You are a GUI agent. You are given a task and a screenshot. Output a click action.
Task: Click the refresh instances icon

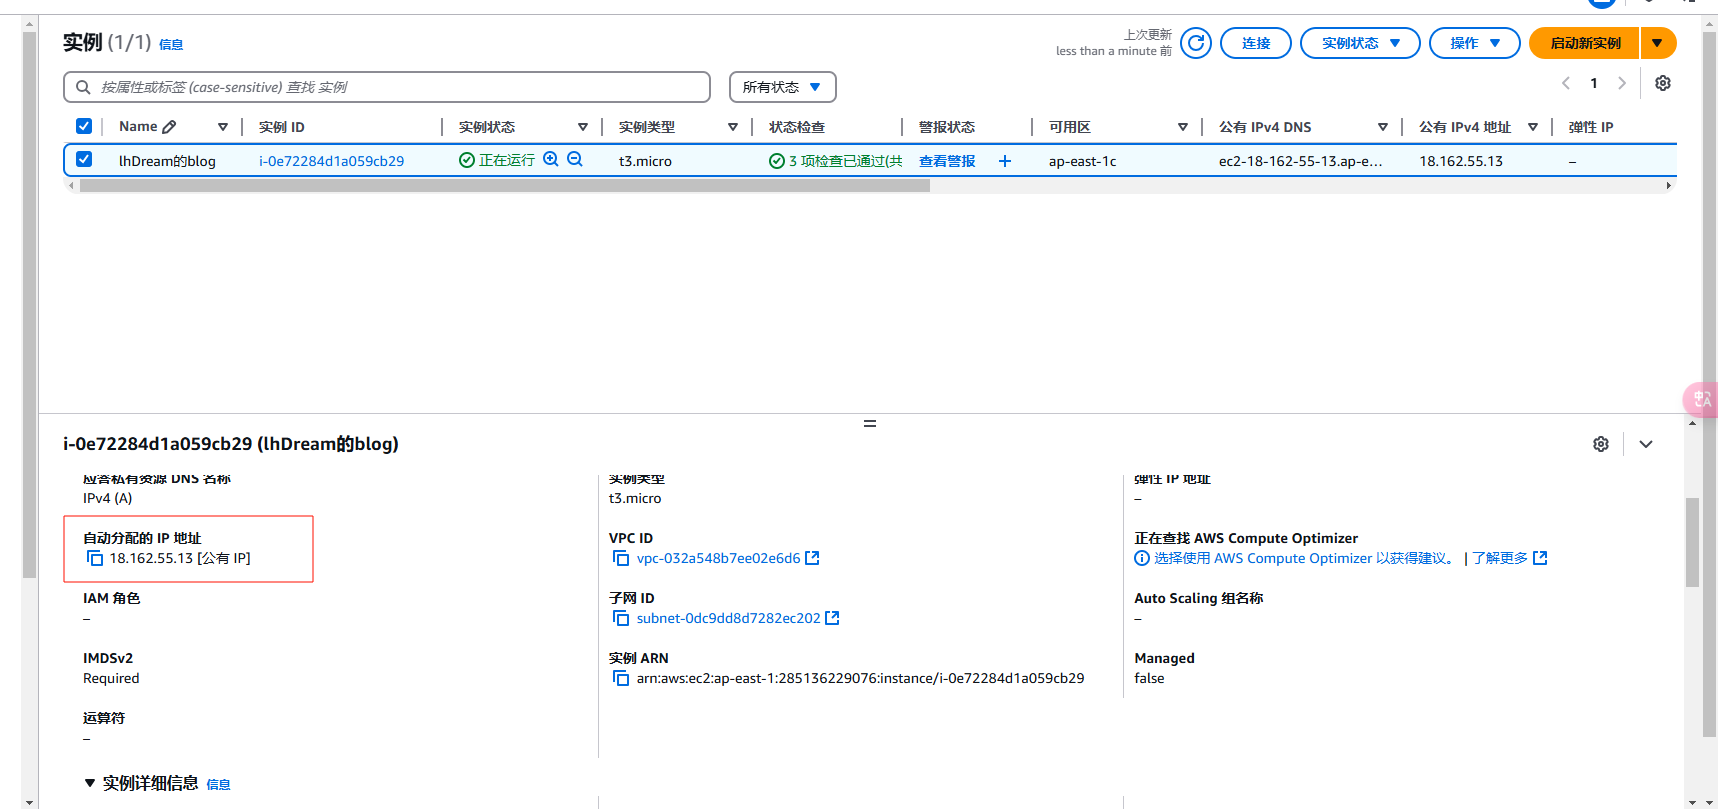tap(1195, 43)
